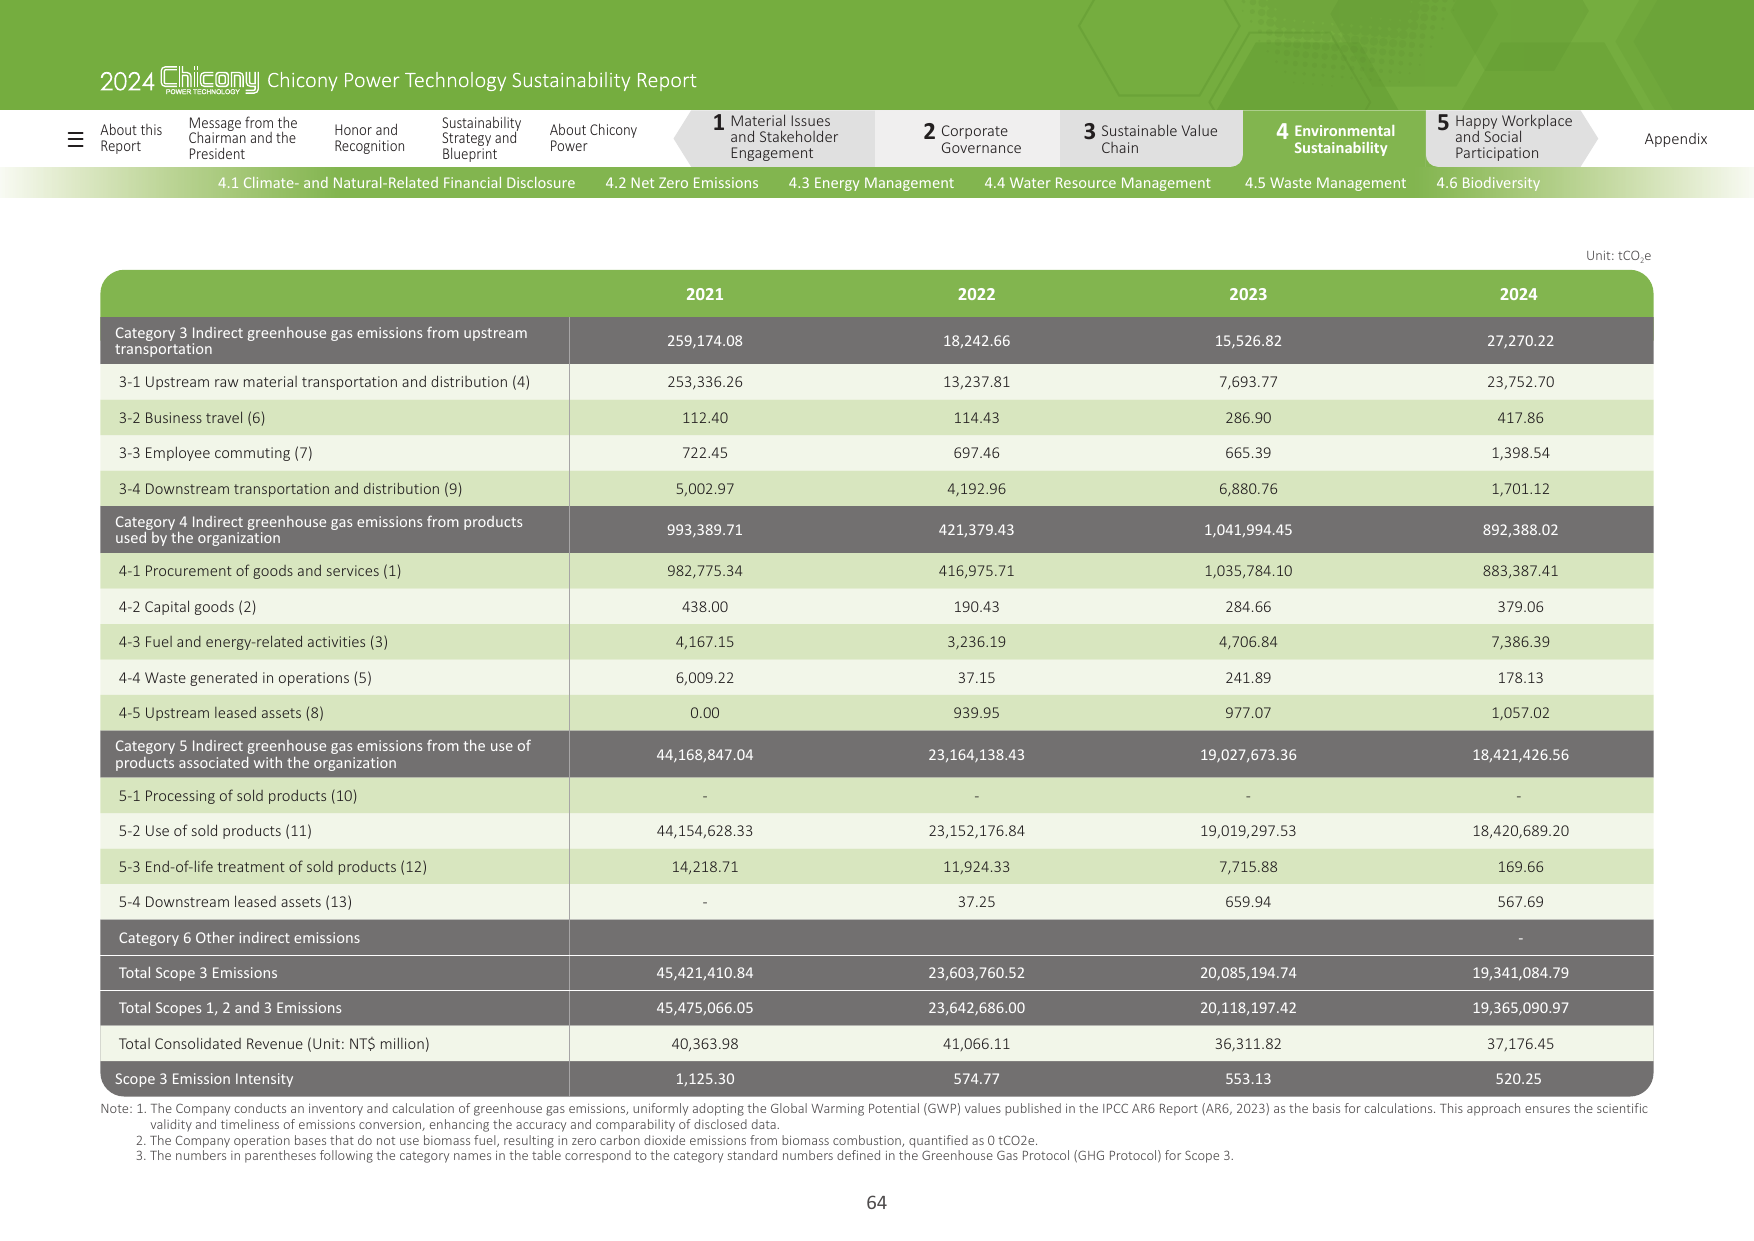This screenshot has width=1754, height=1241.
Task: Select the 3-2 Business travel (6) row label
Action: [192, 418]
